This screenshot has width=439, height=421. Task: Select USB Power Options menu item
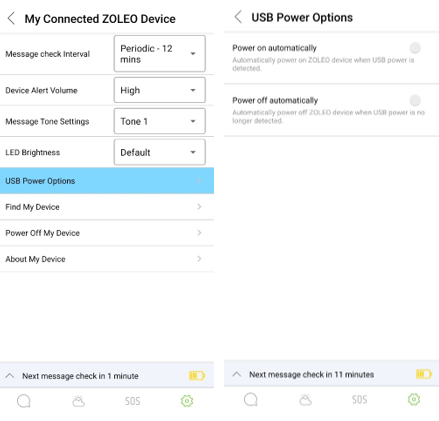point(107,181)
